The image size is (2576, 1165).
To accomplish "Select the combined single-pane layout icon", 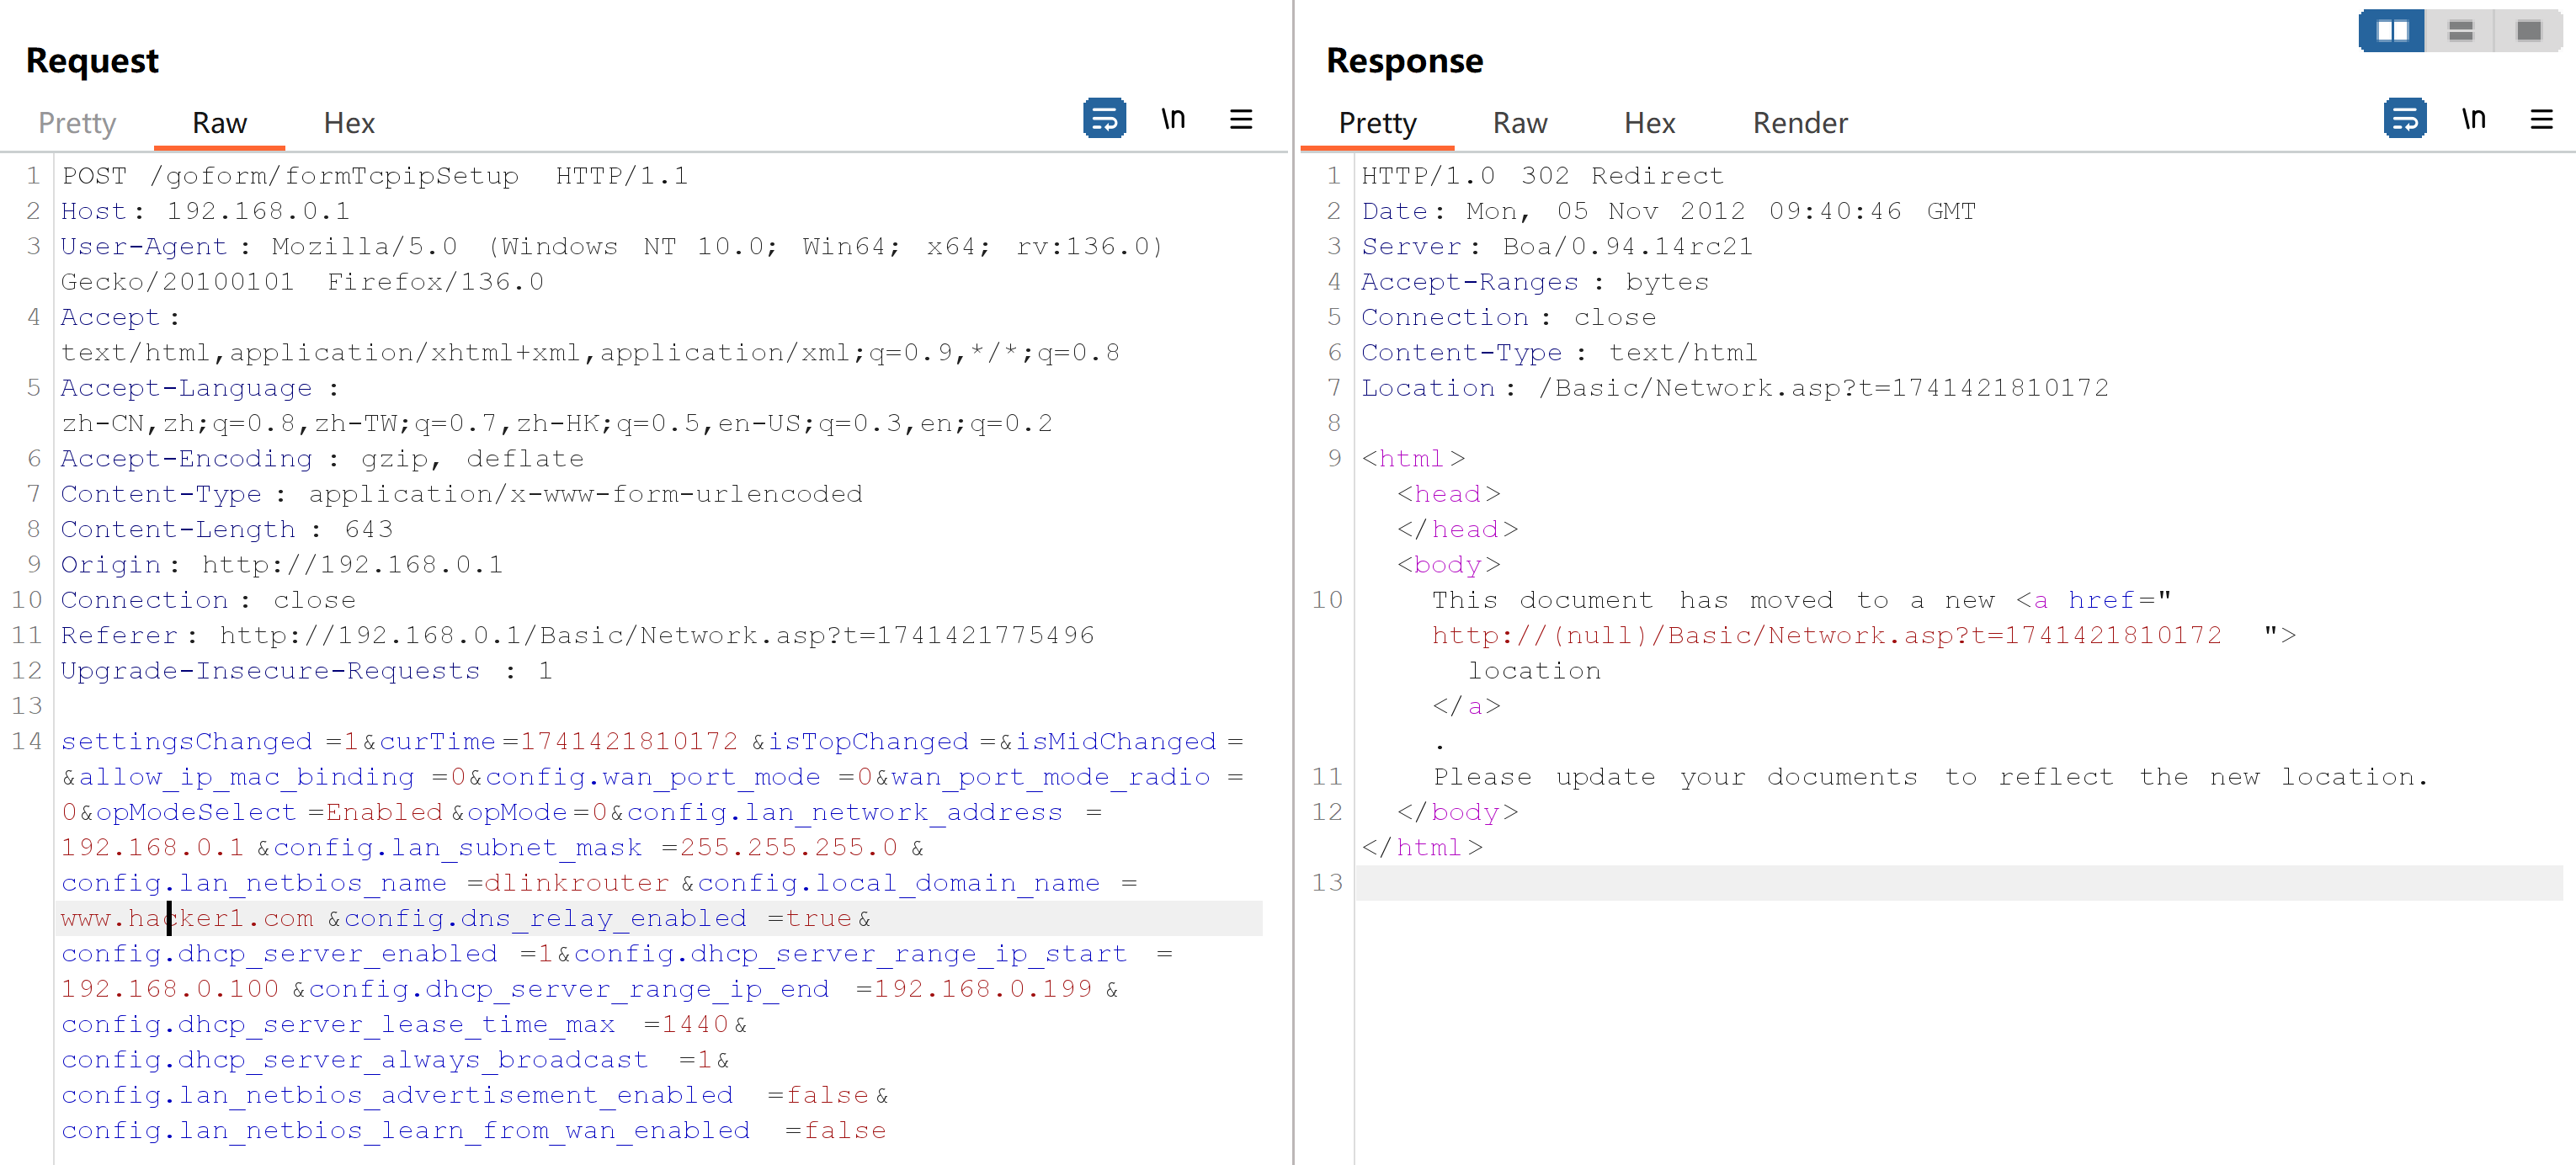I will (2528, 31).
